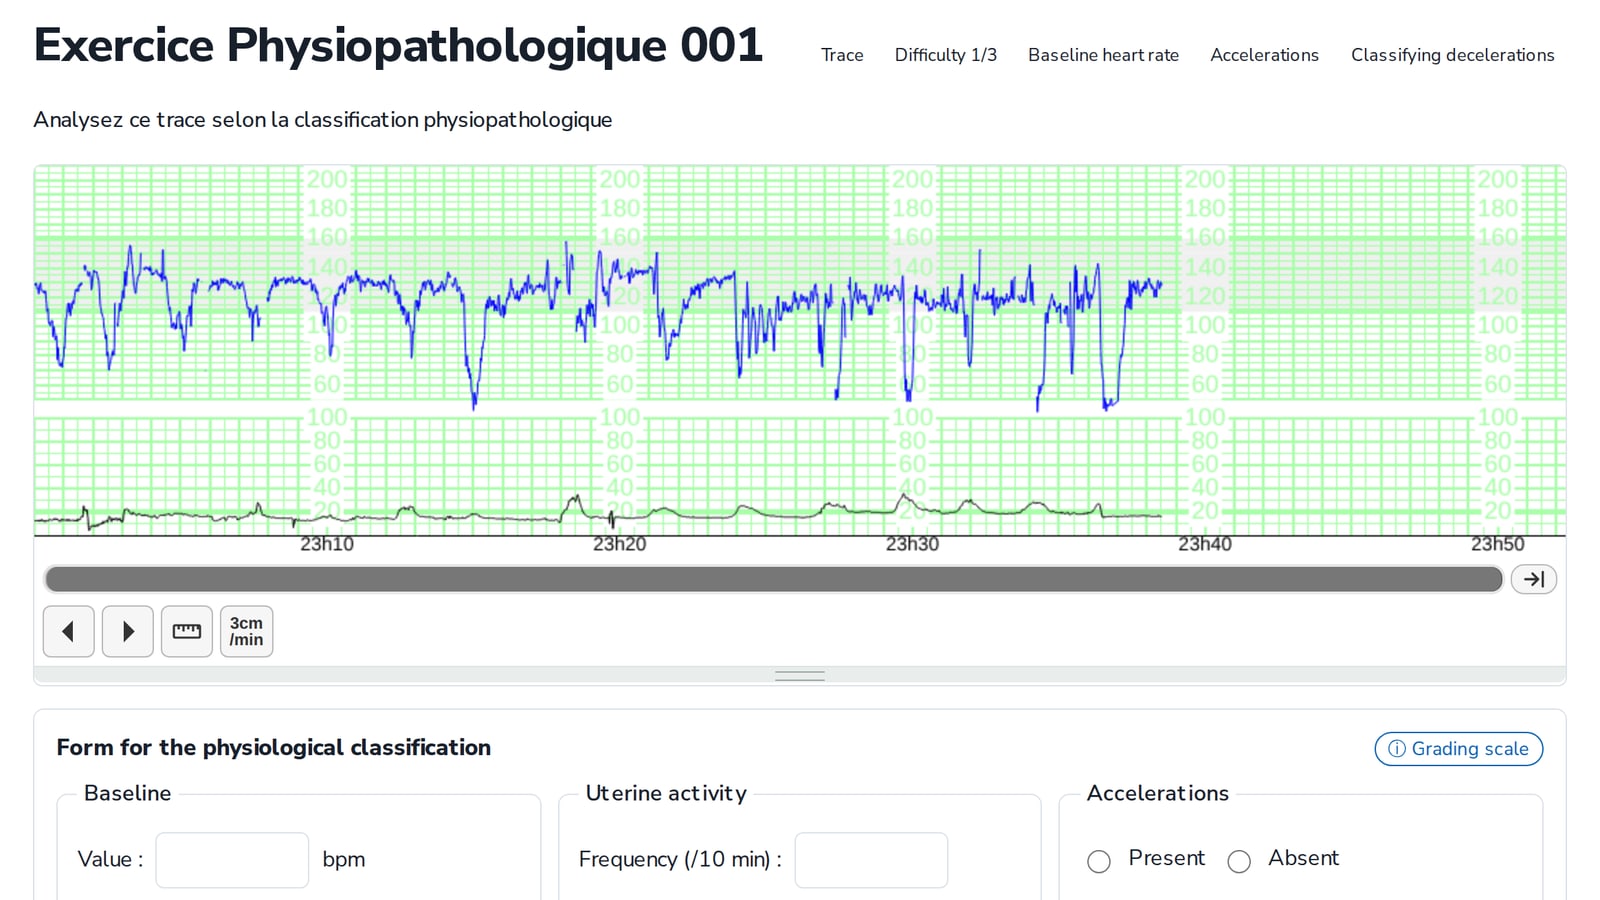Click the 23h20 time marker
The image size is (1600, 900).
click(x=619, y=544)
